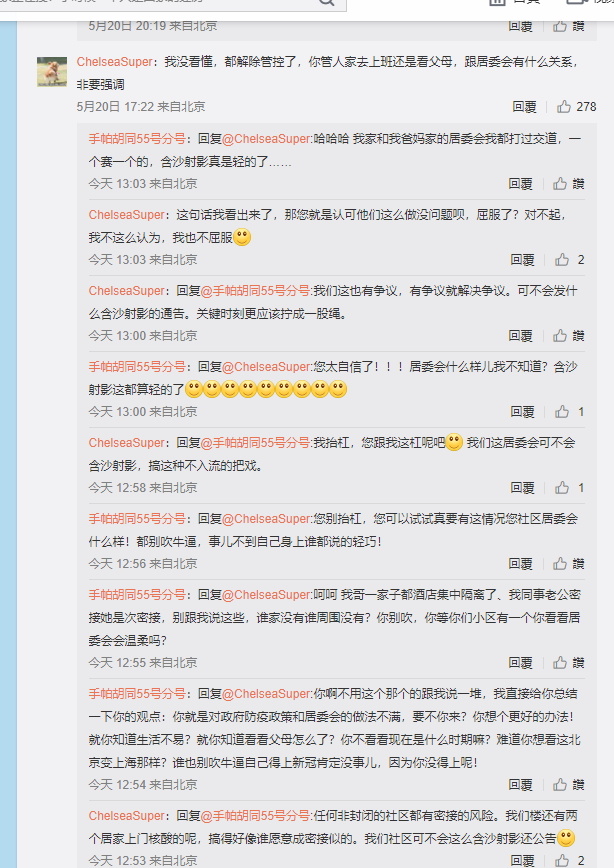This screenshot has width=614, height=868.
Task: Like the 13:00 ChelseaSuper reply about 争议
Action: 568,335
